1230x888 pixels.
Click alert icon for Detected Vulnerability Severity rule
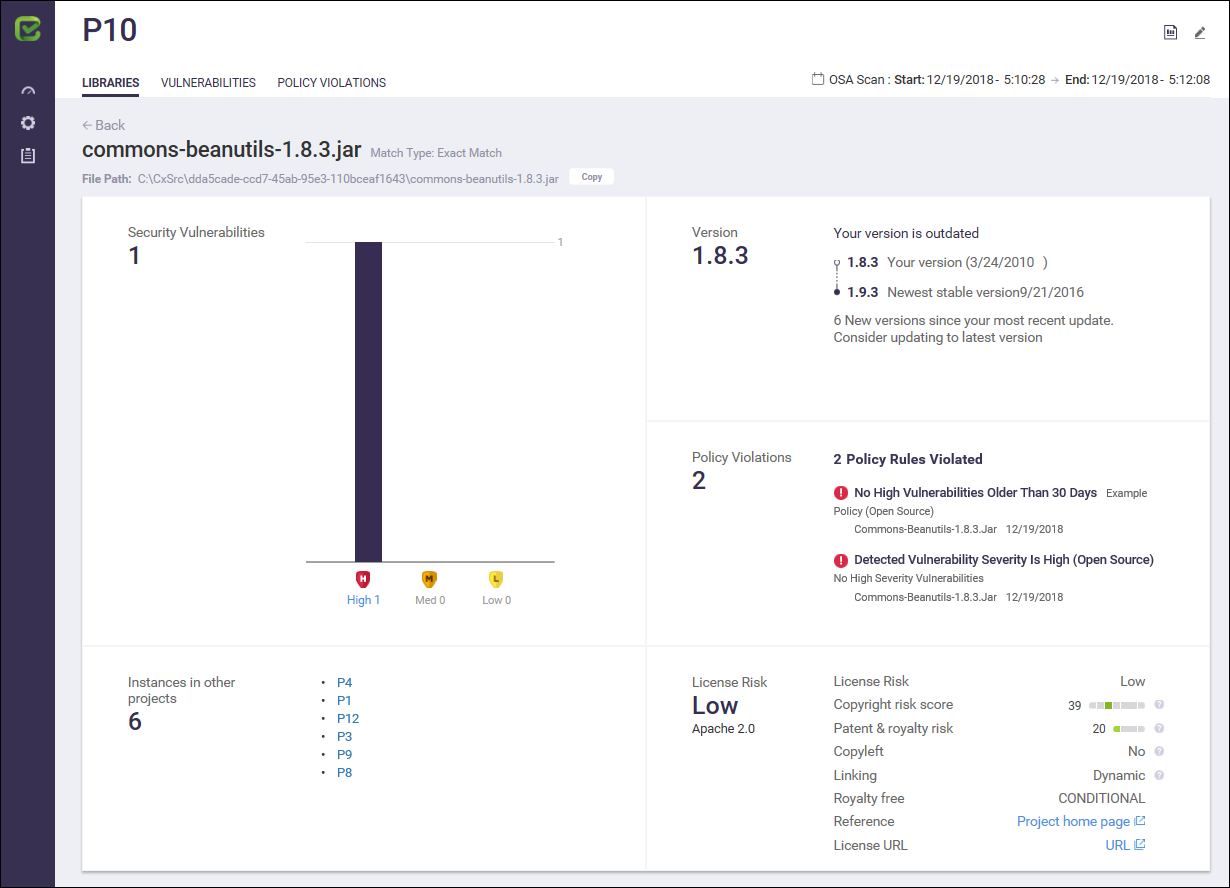tap(841, 560)
